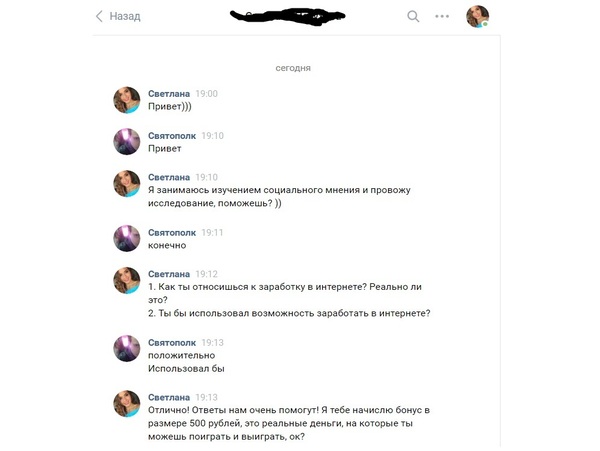Open Светлана's avatar beside the Привет))) message
This screenshot has width=600, height=451.
127,100
